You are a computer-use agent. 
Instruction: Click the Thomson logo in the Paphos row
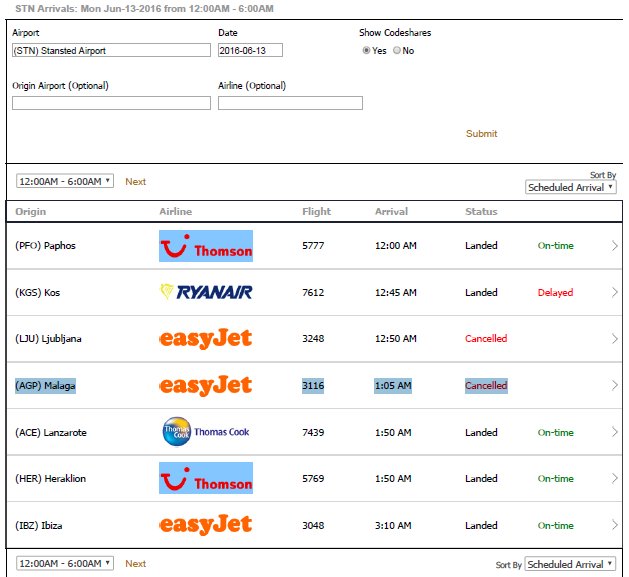(206, 246)
